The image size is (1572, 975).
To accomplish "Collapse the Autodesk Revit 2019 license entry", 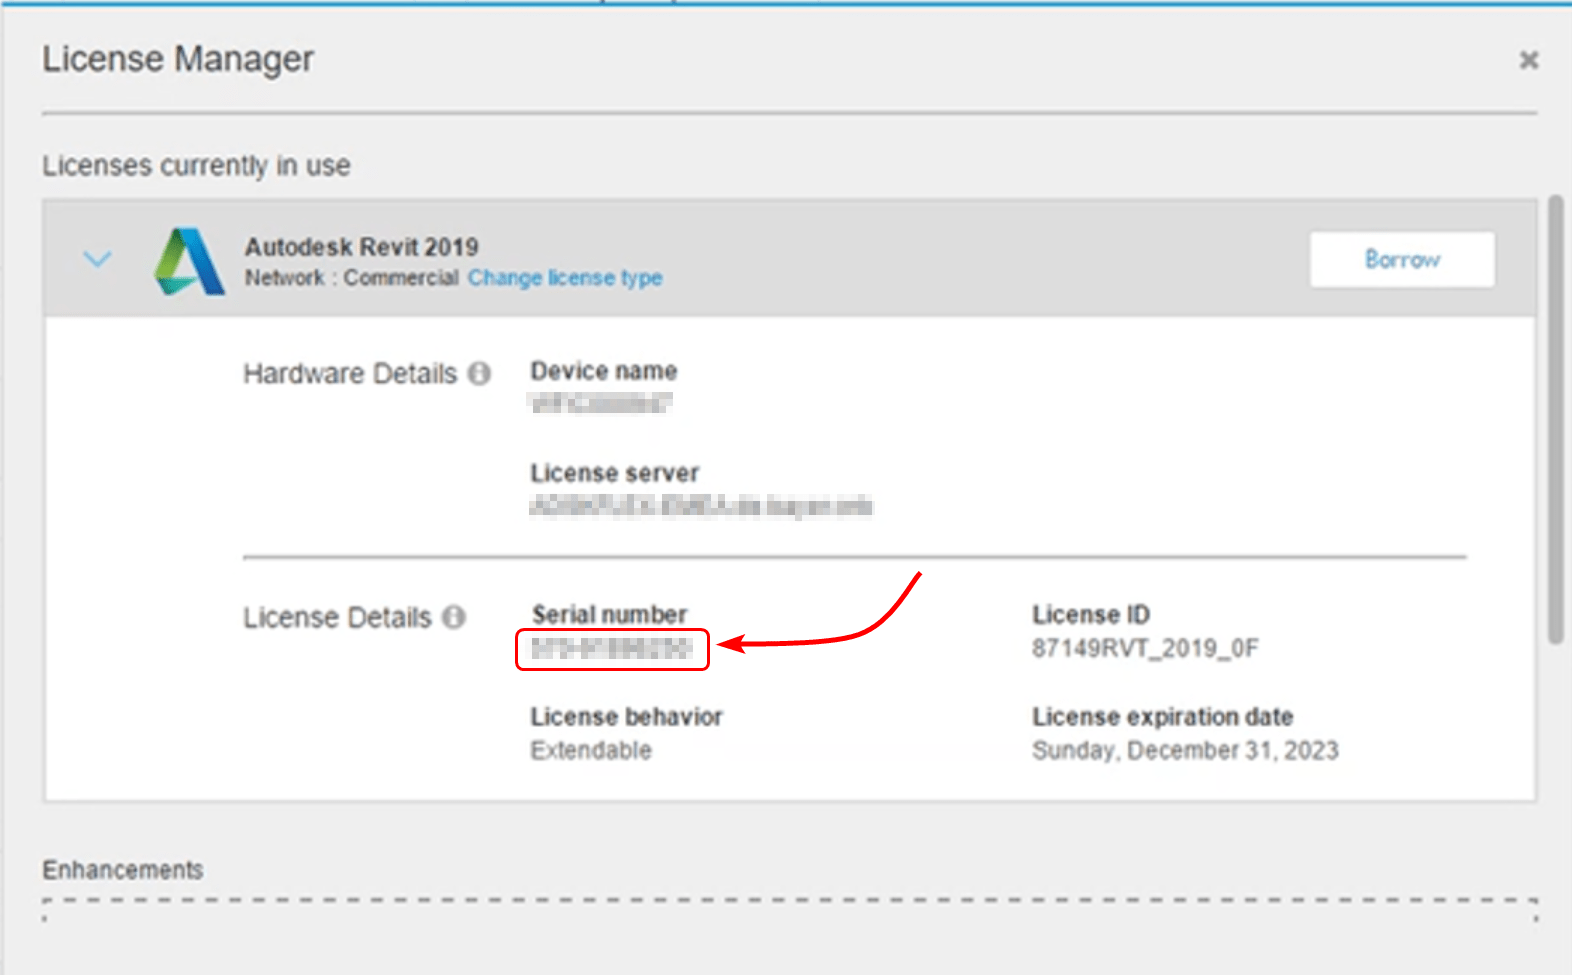I will pos(97,260).
